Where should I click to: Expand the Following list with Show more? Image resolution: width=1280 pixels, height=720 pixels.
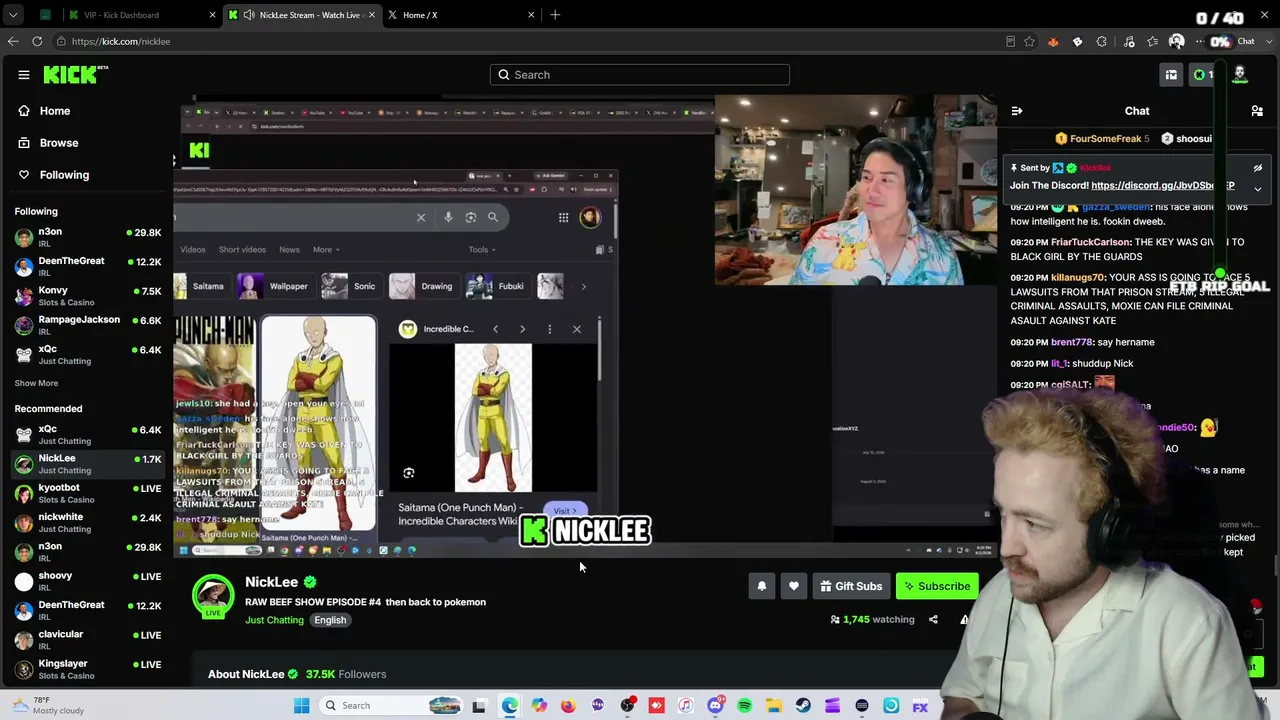click(x=36, y=383)
